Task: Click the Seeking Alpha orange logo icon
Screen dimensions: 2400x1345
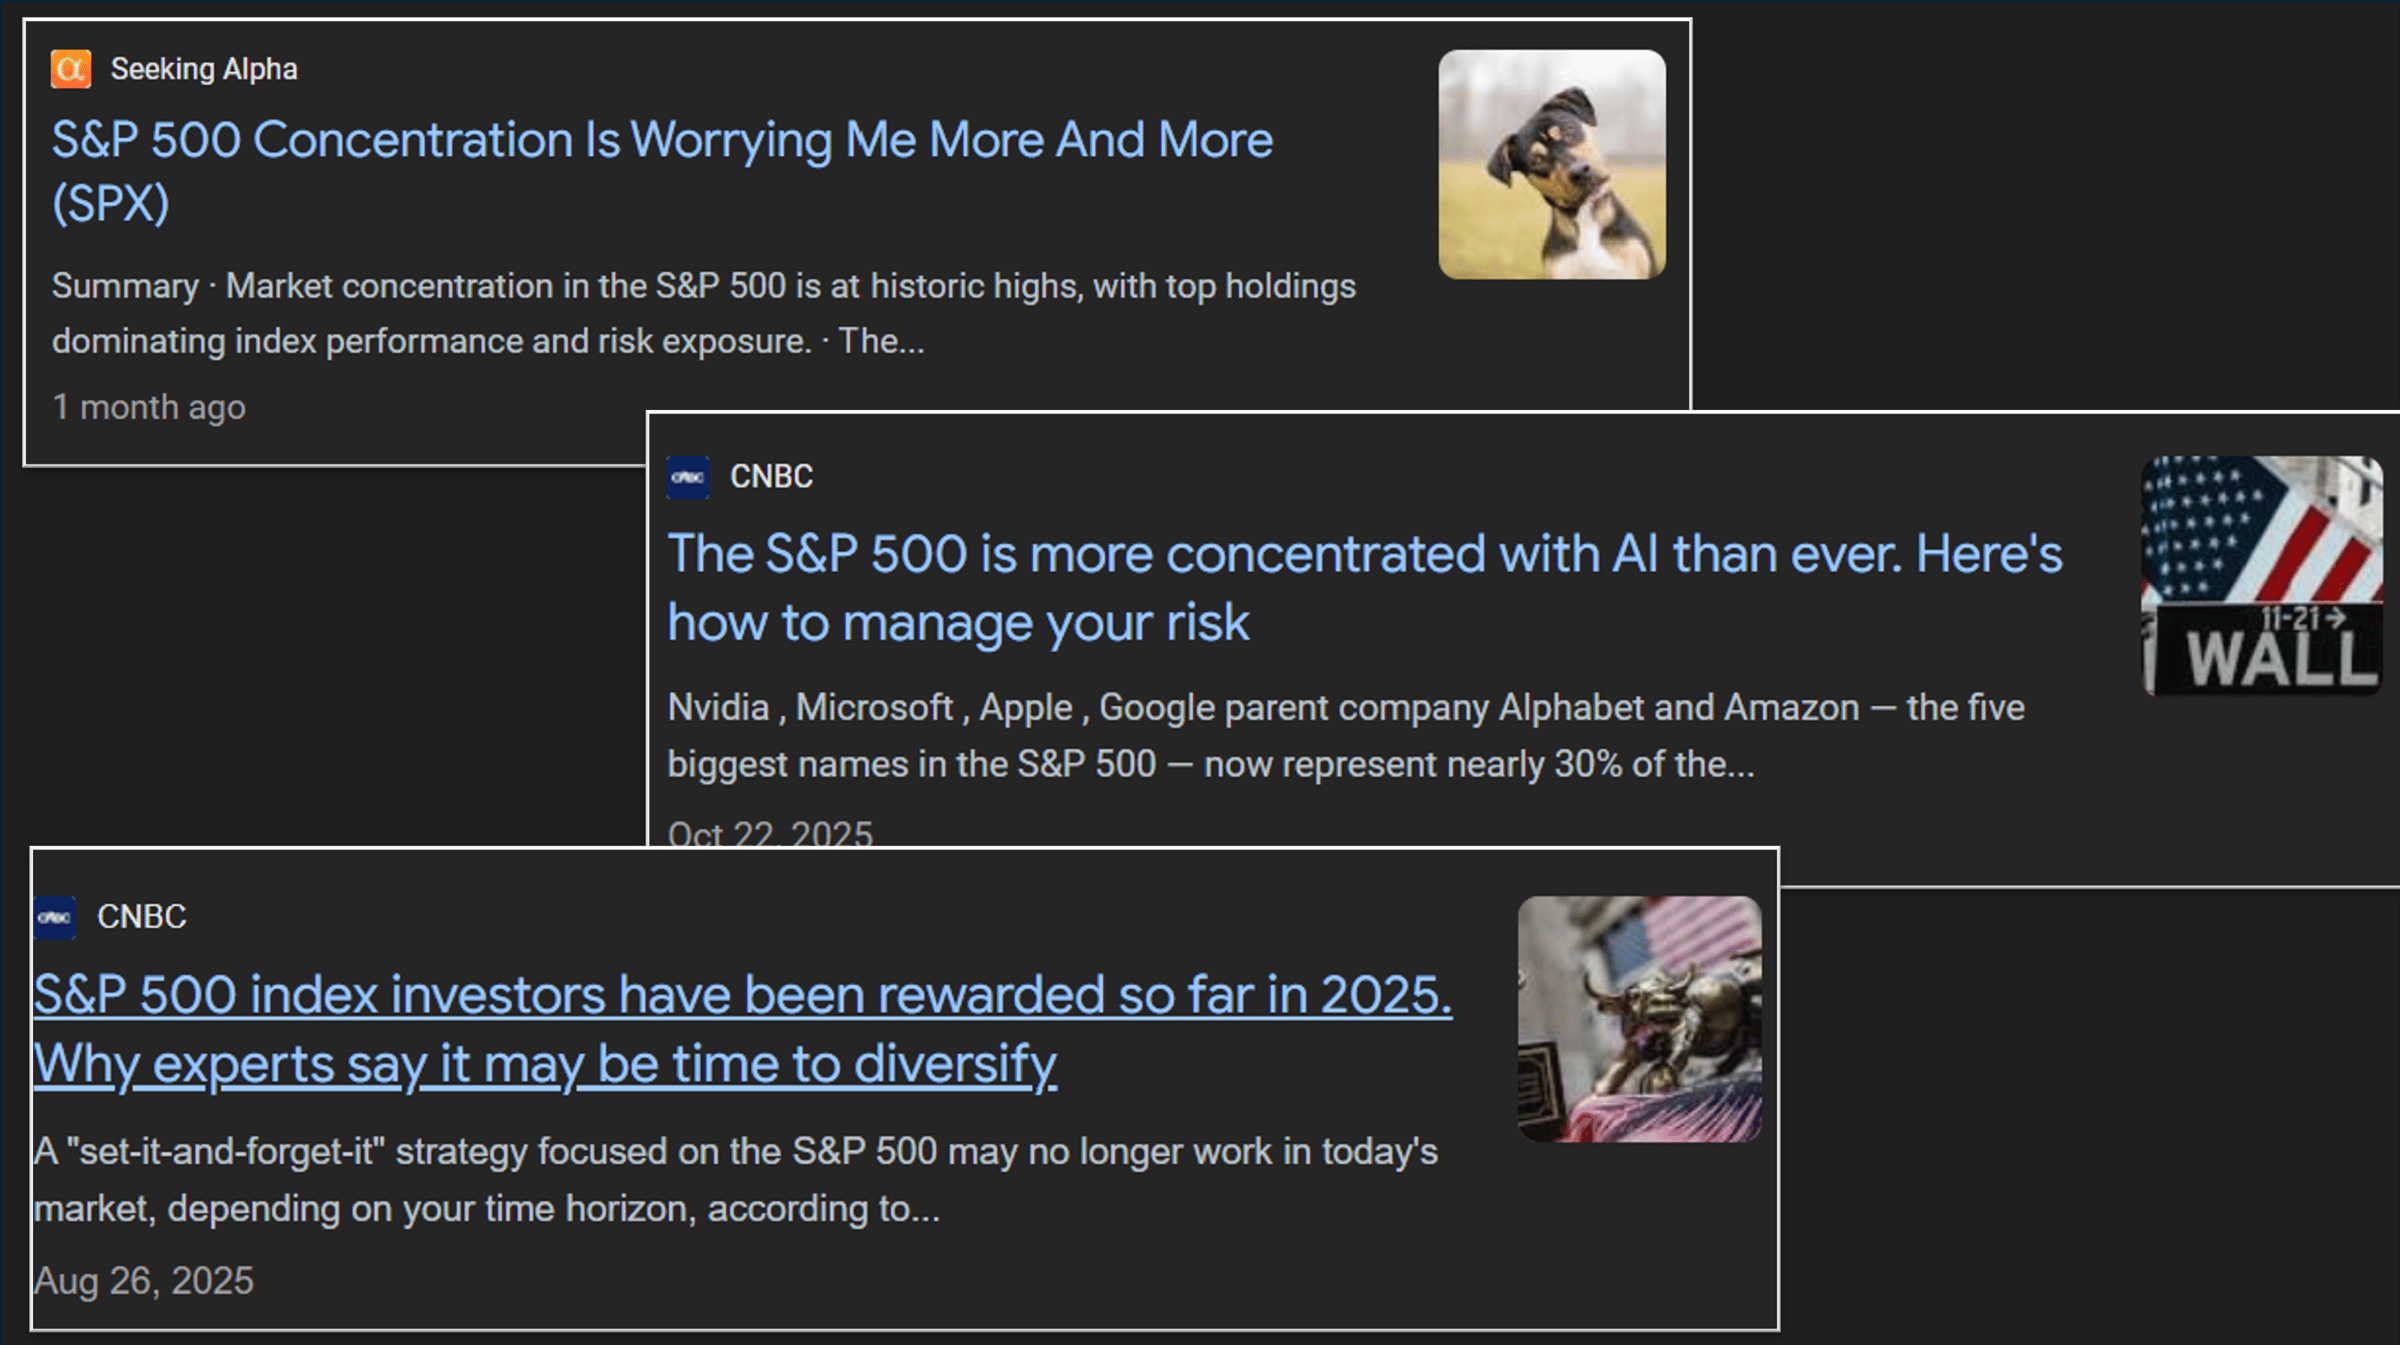Action: coord(71,69)
